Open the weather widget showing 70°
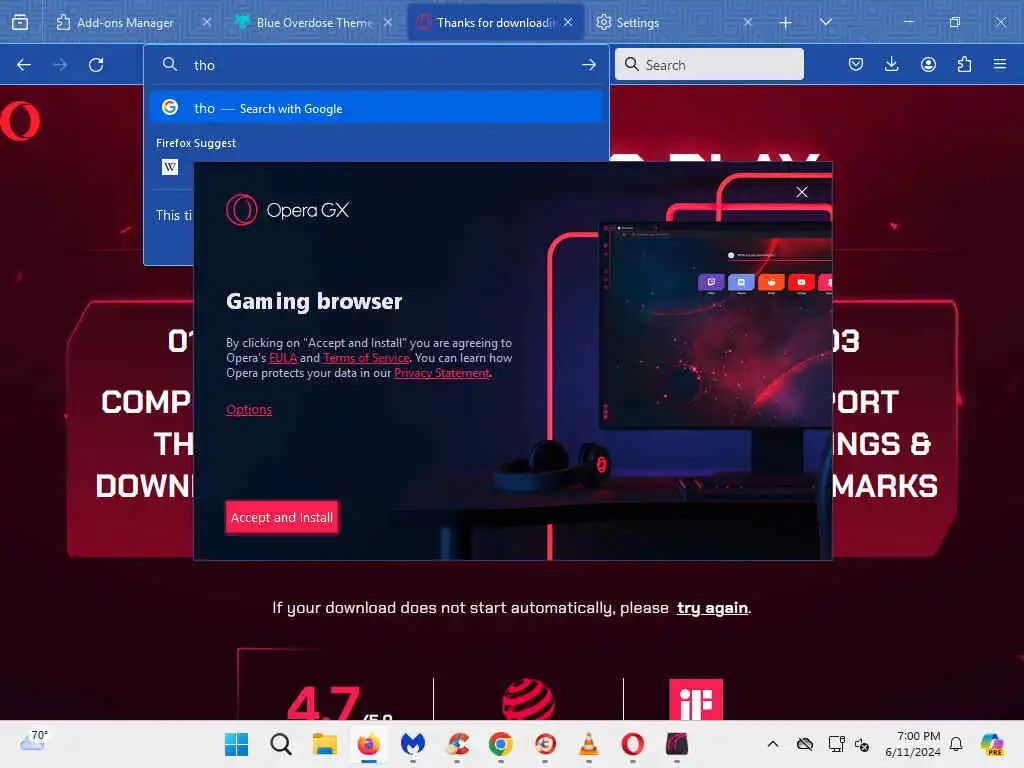 (x=33, y=742)
